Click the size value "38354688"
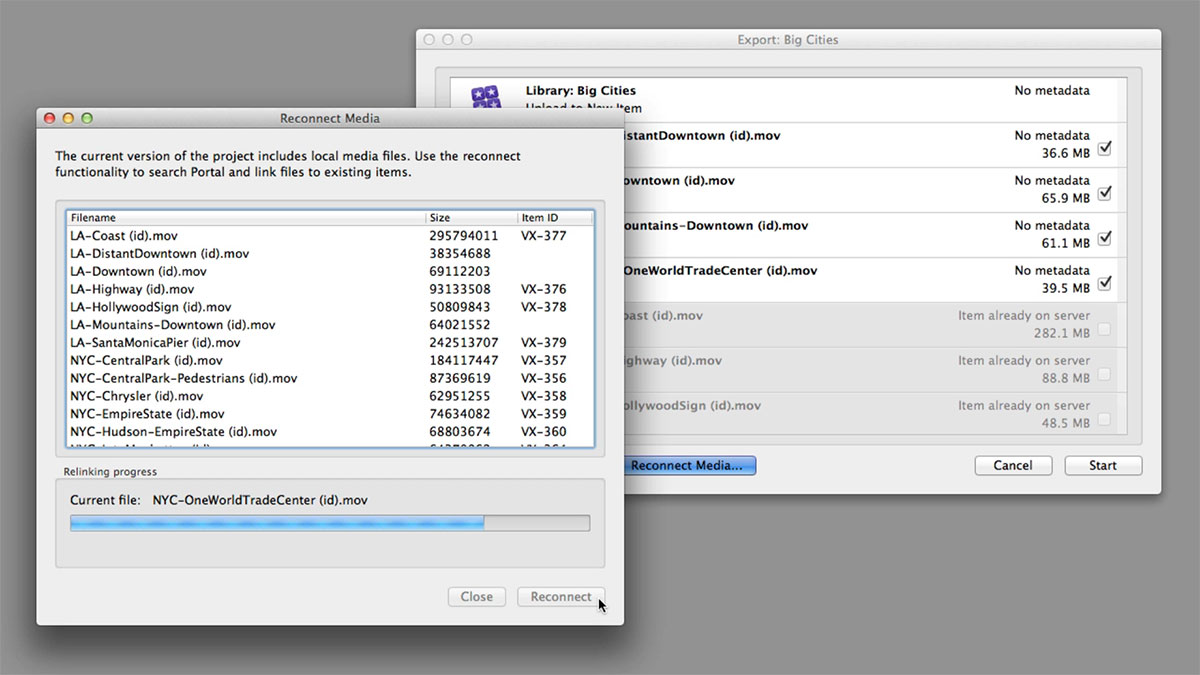1200x675 pixels. (x=459, y=254)
